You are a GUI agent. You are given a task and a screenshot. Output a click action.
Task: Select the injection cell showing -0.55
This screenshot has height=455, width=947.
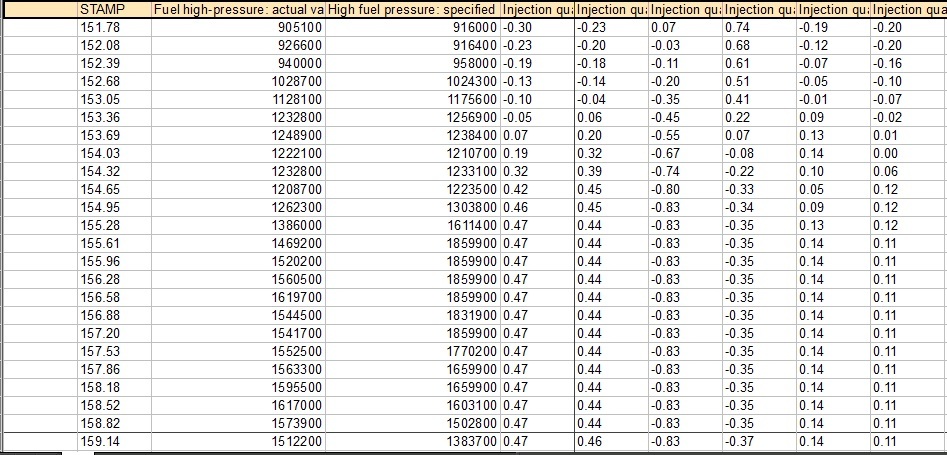684,135
